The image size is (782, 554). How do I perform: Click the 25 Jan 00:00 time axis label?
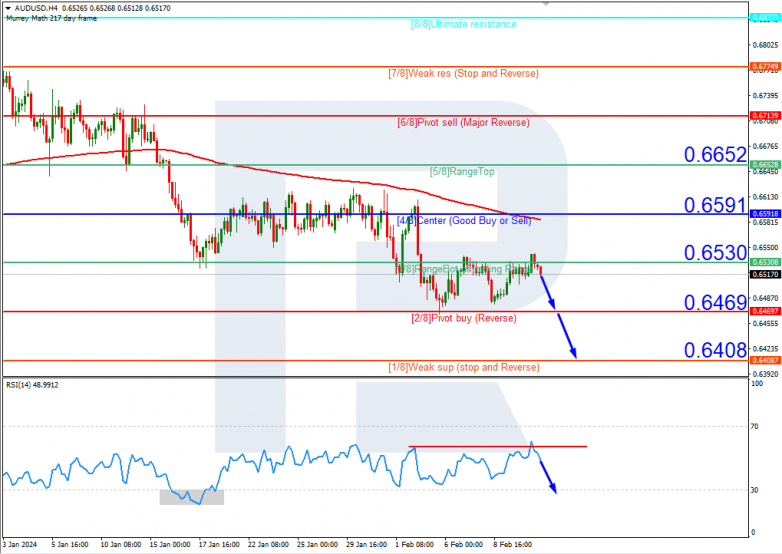click(317, 545)
